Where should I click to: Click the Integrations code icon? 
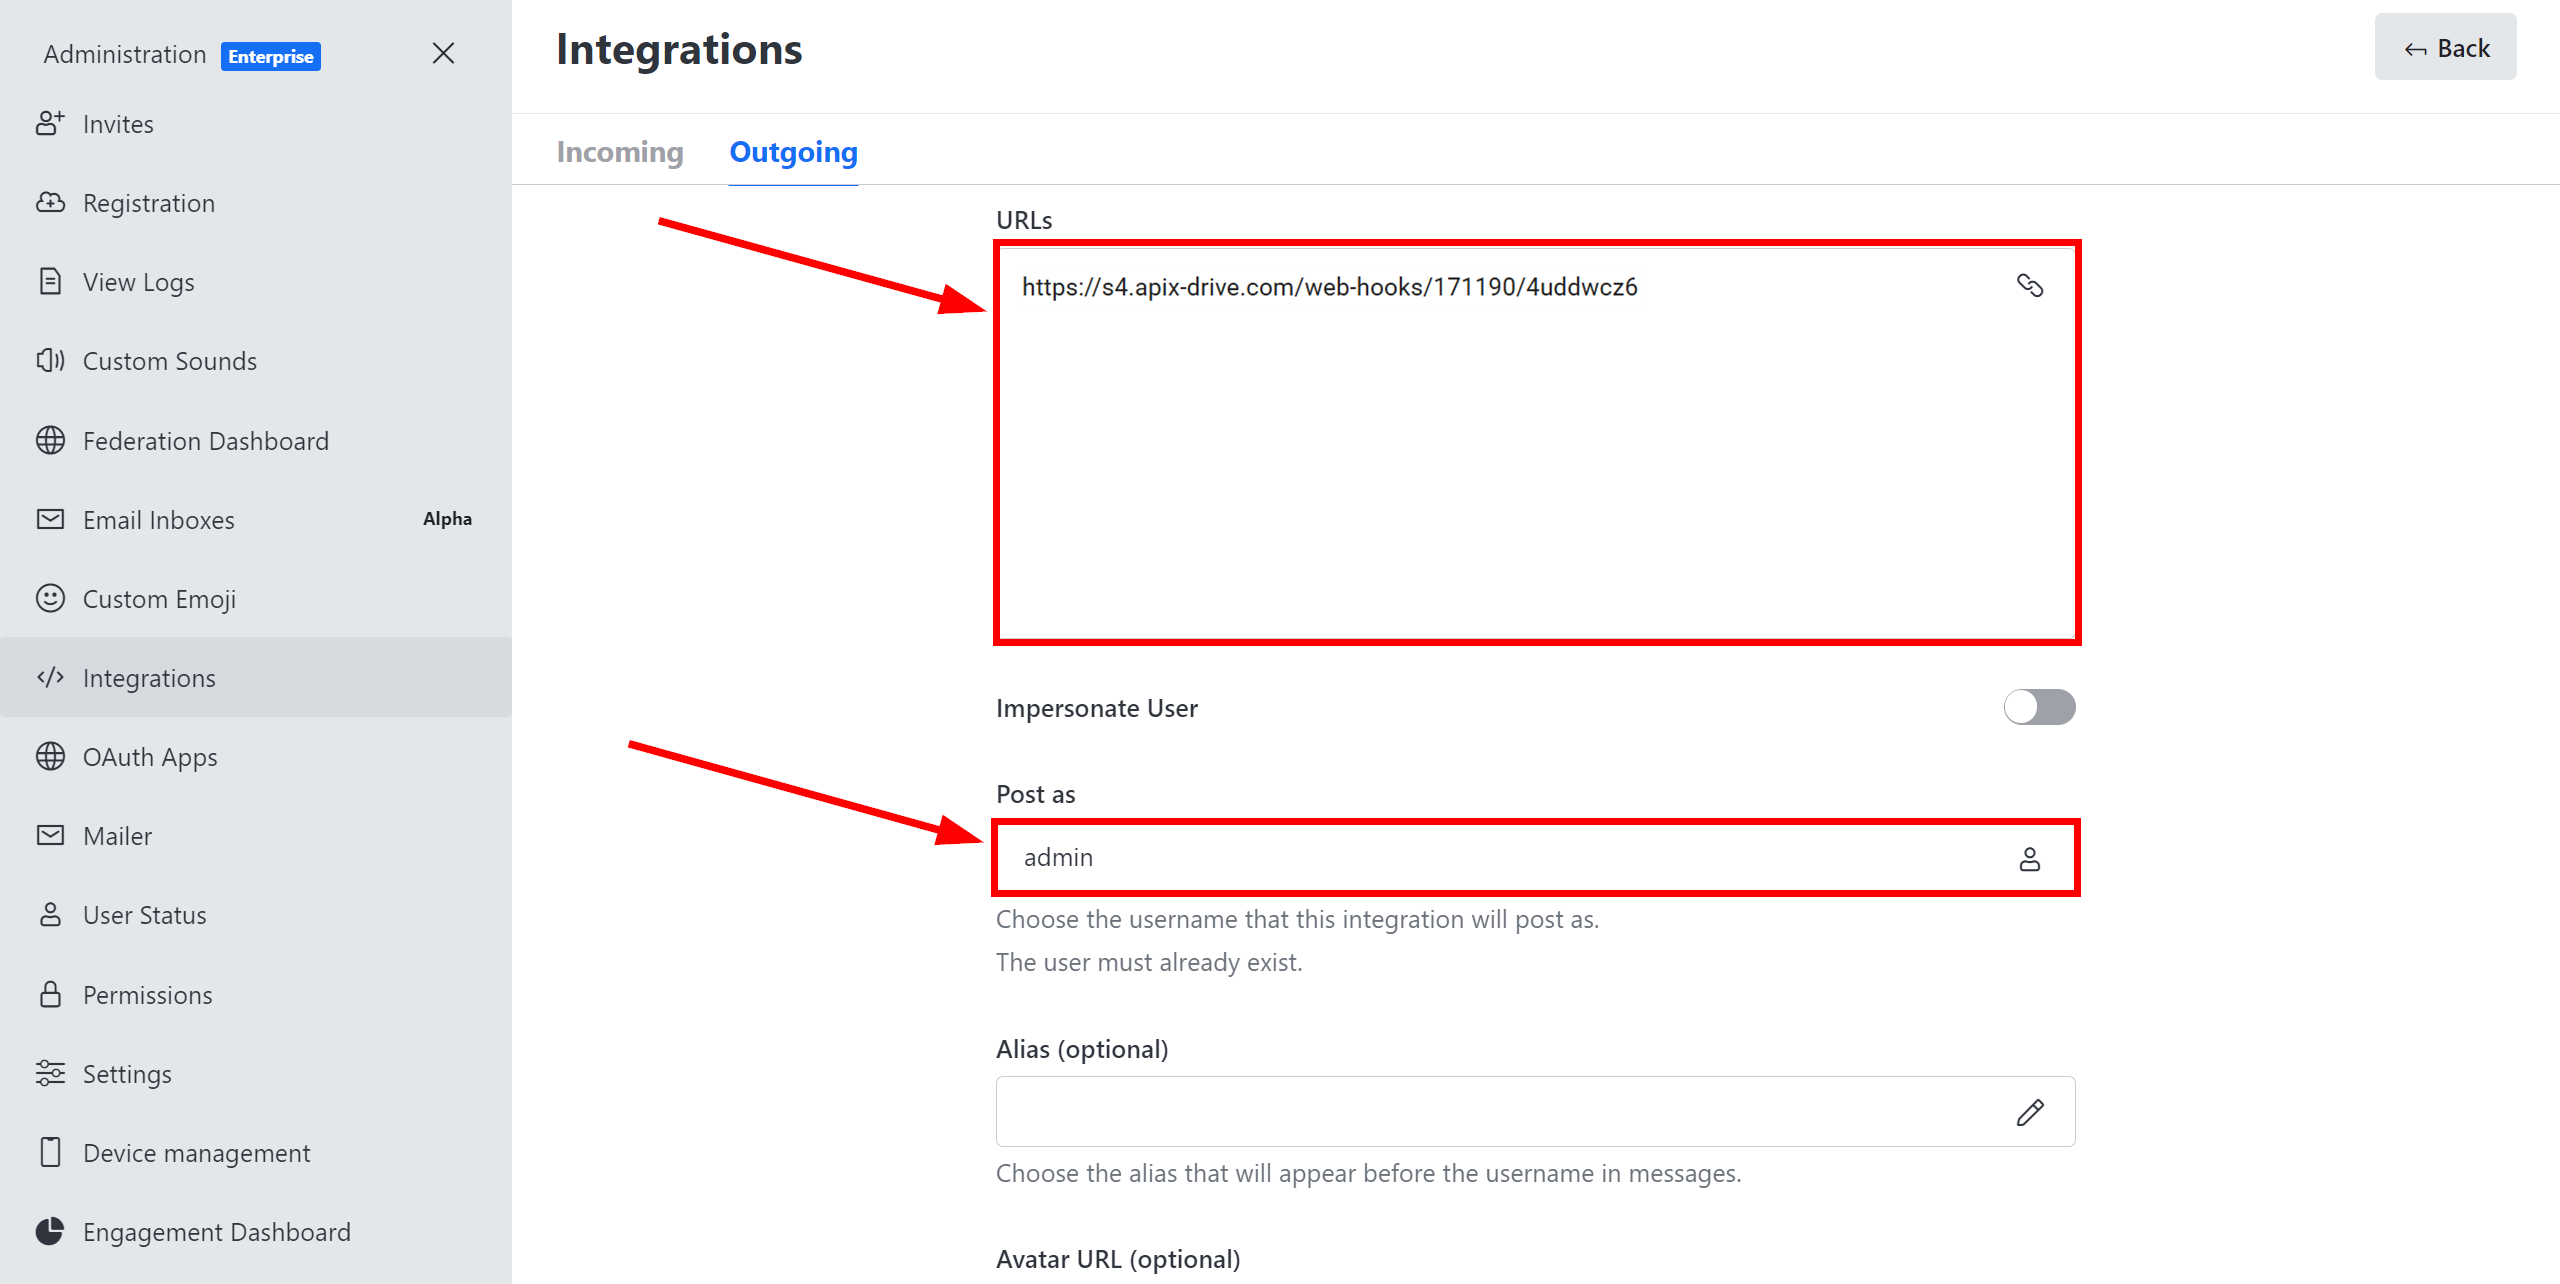50,677
